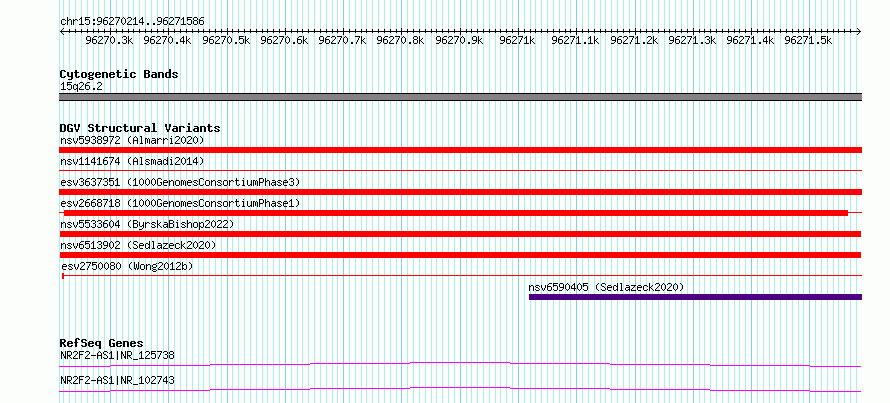The width and height of the screenshot is (890, 403).
Task: Click the magenta transcript line for NR_102743
Action: click(x=460, y=389)
